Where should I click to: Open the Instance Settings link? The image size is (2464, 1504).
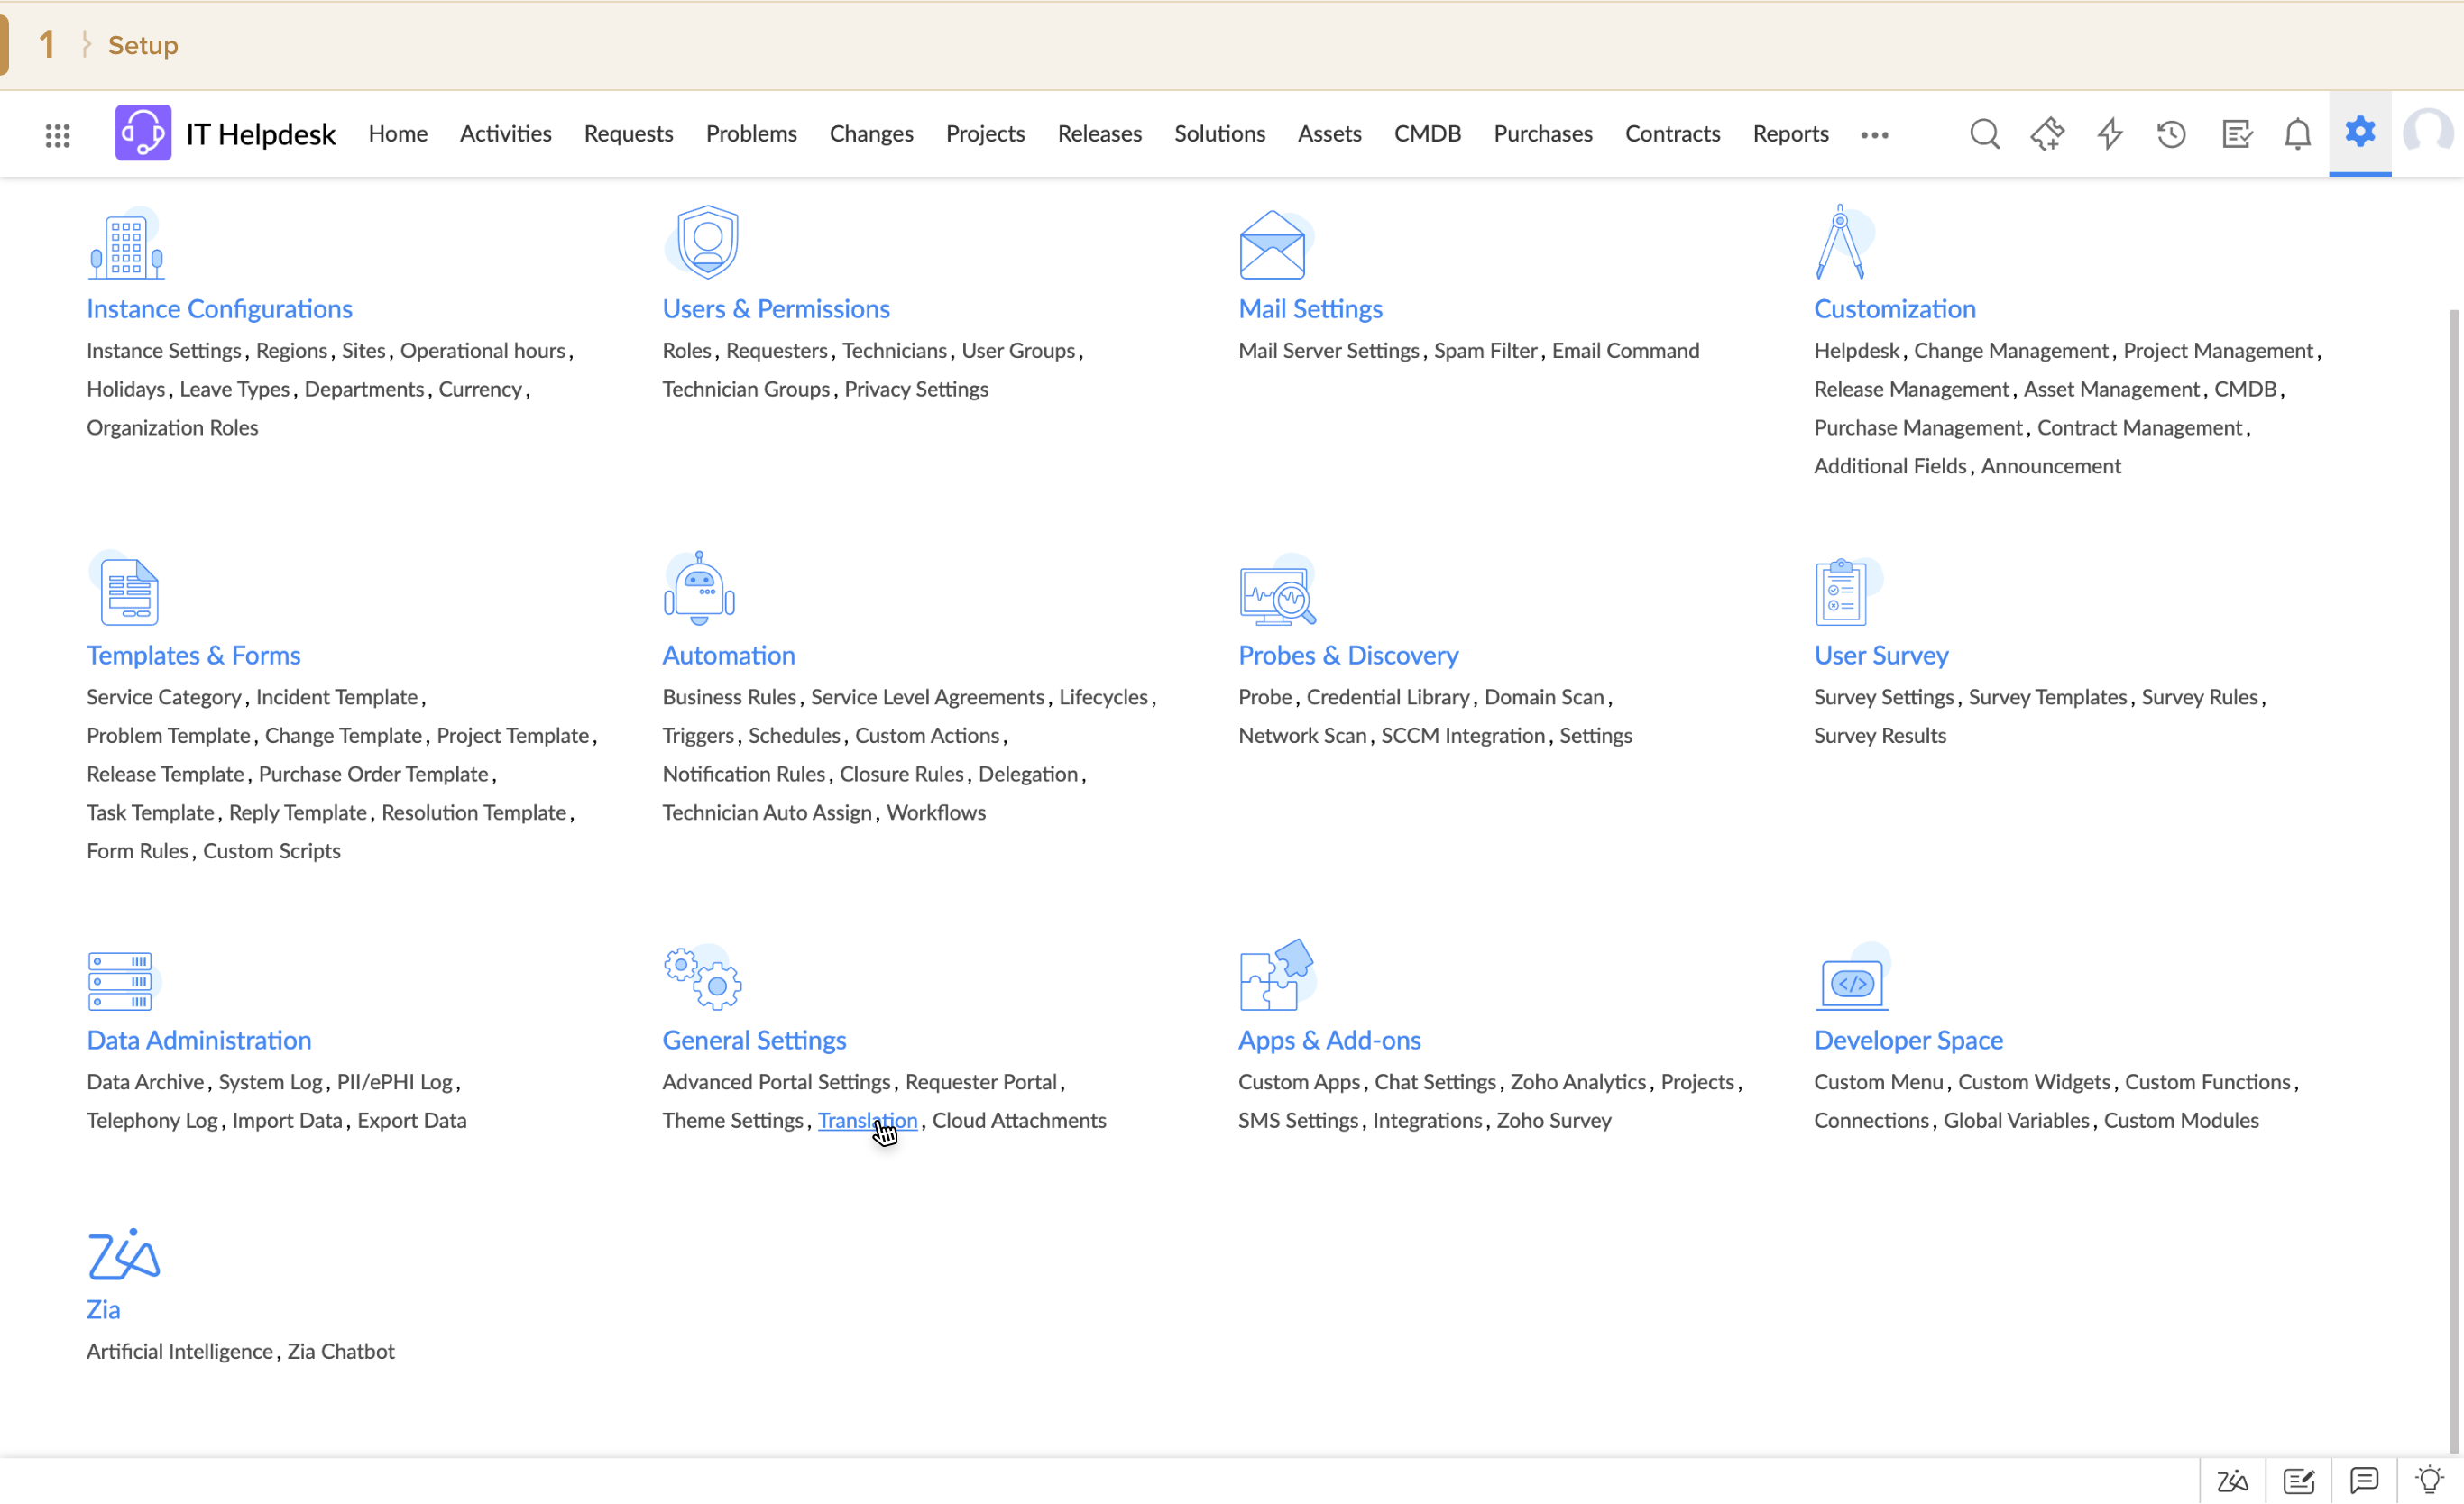(x=164, y=350)
